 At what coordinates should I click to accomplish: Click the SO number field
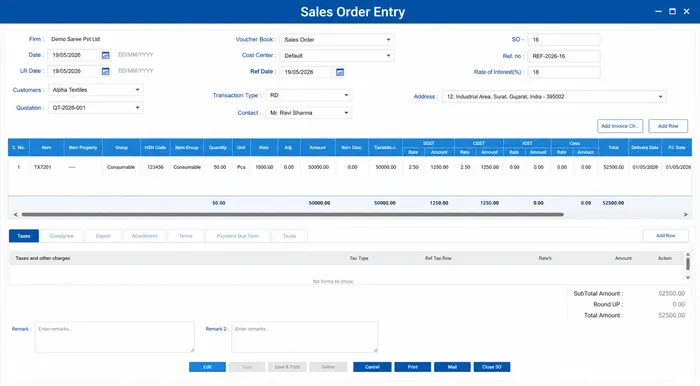click(x=563, y=40)
